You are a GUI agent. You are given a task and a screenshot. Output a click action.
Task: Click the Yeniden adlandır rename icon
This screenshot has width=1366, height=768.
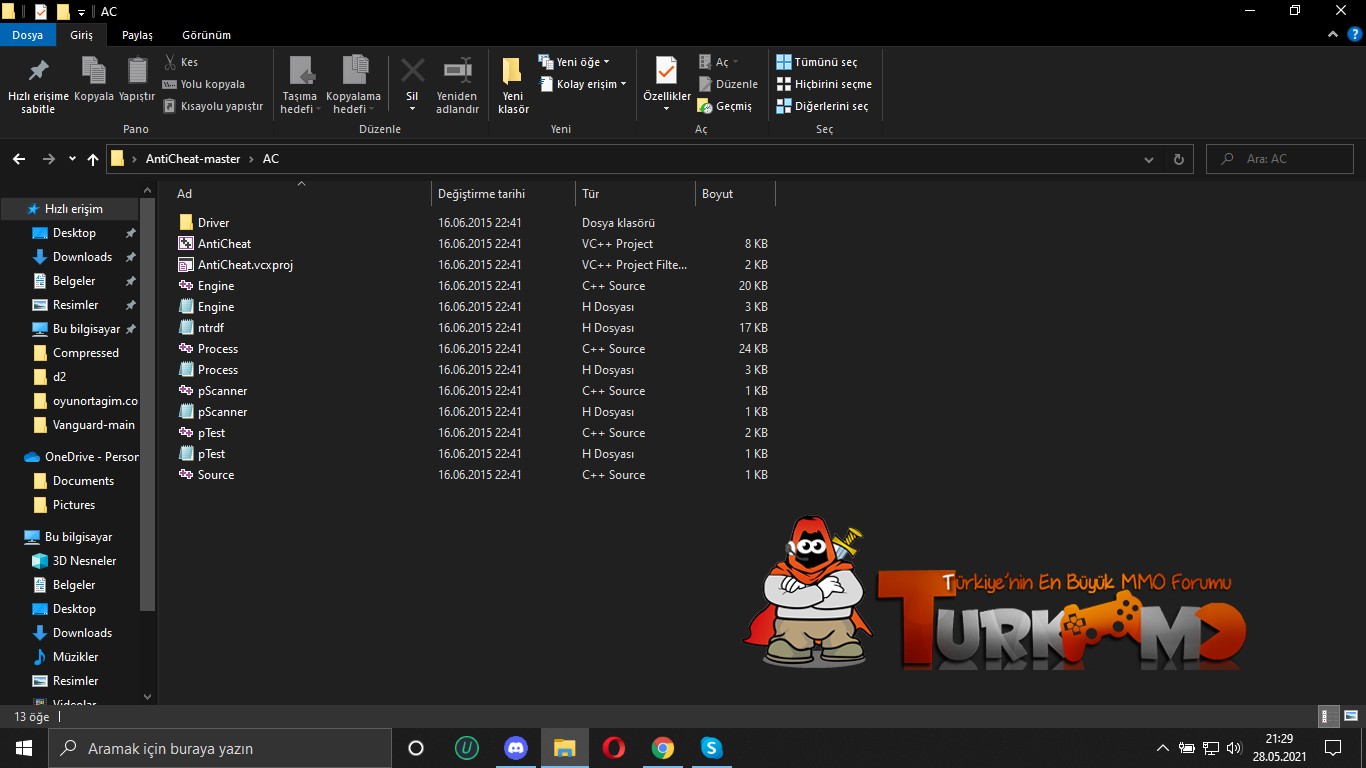(457, 71)
